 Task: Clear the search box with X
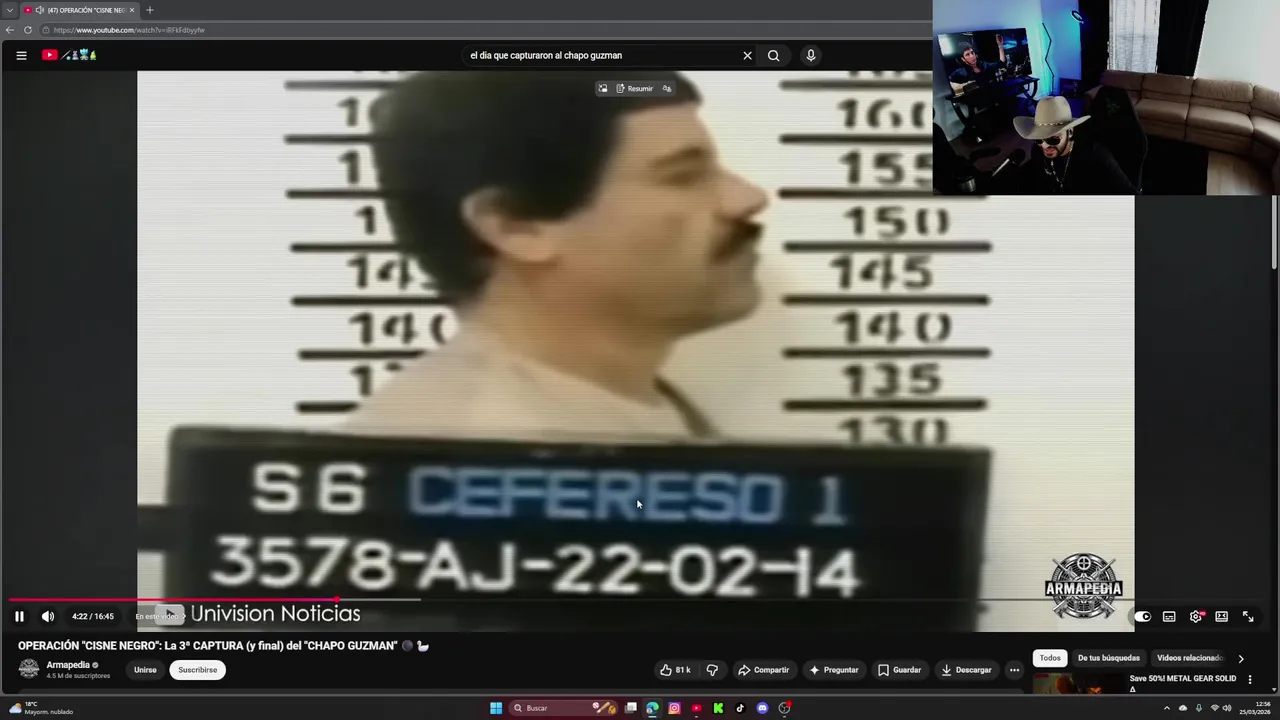coord(747,55)
